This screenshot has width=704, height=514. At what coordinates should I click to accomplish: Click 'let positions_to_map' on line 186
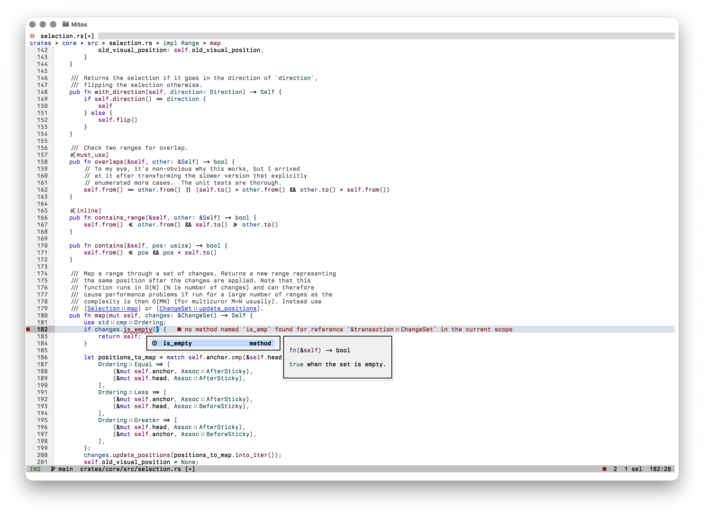(x=119, y=357)
